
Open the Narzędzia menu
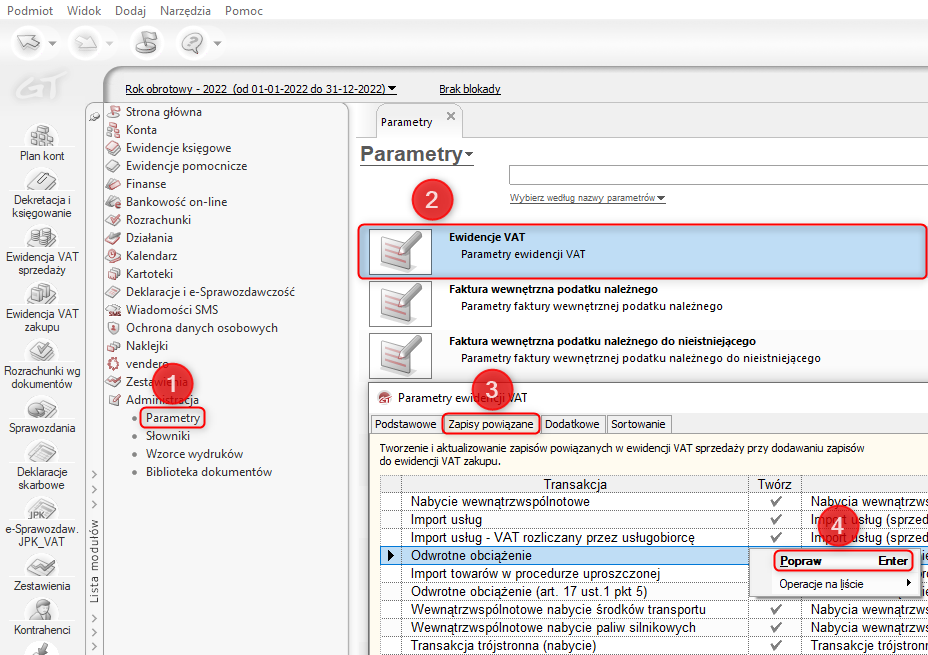[x=185, y=11]
